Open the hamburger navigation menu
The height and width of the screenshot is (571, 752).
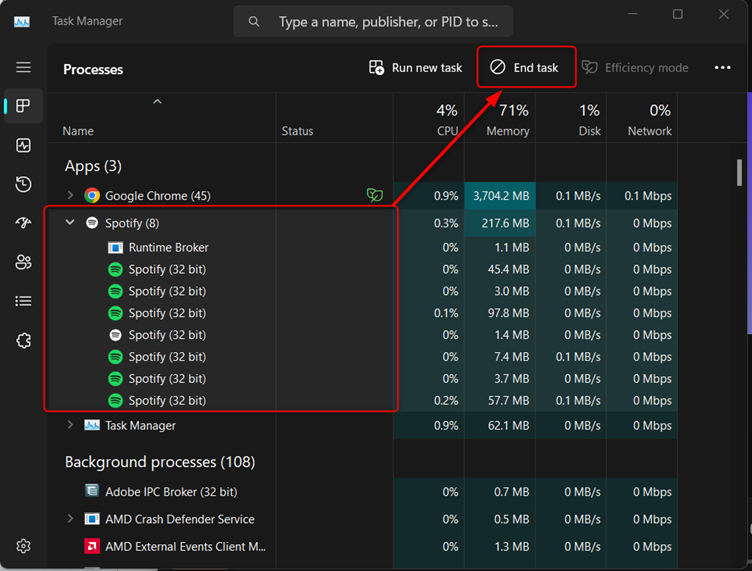point(23,67)
